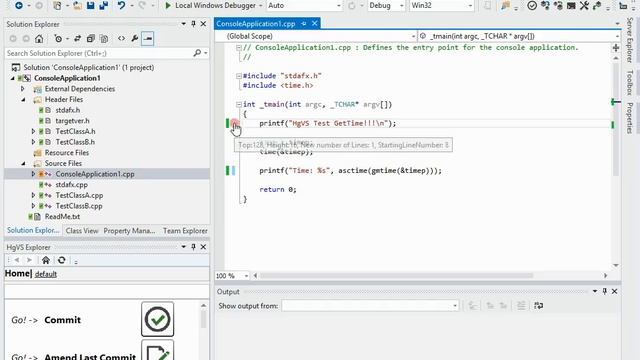The width and height of the screenshot is (640, 360).
Task: Open Properties wrench icon in Solution Explorer
Action: (x=134, y=39)
